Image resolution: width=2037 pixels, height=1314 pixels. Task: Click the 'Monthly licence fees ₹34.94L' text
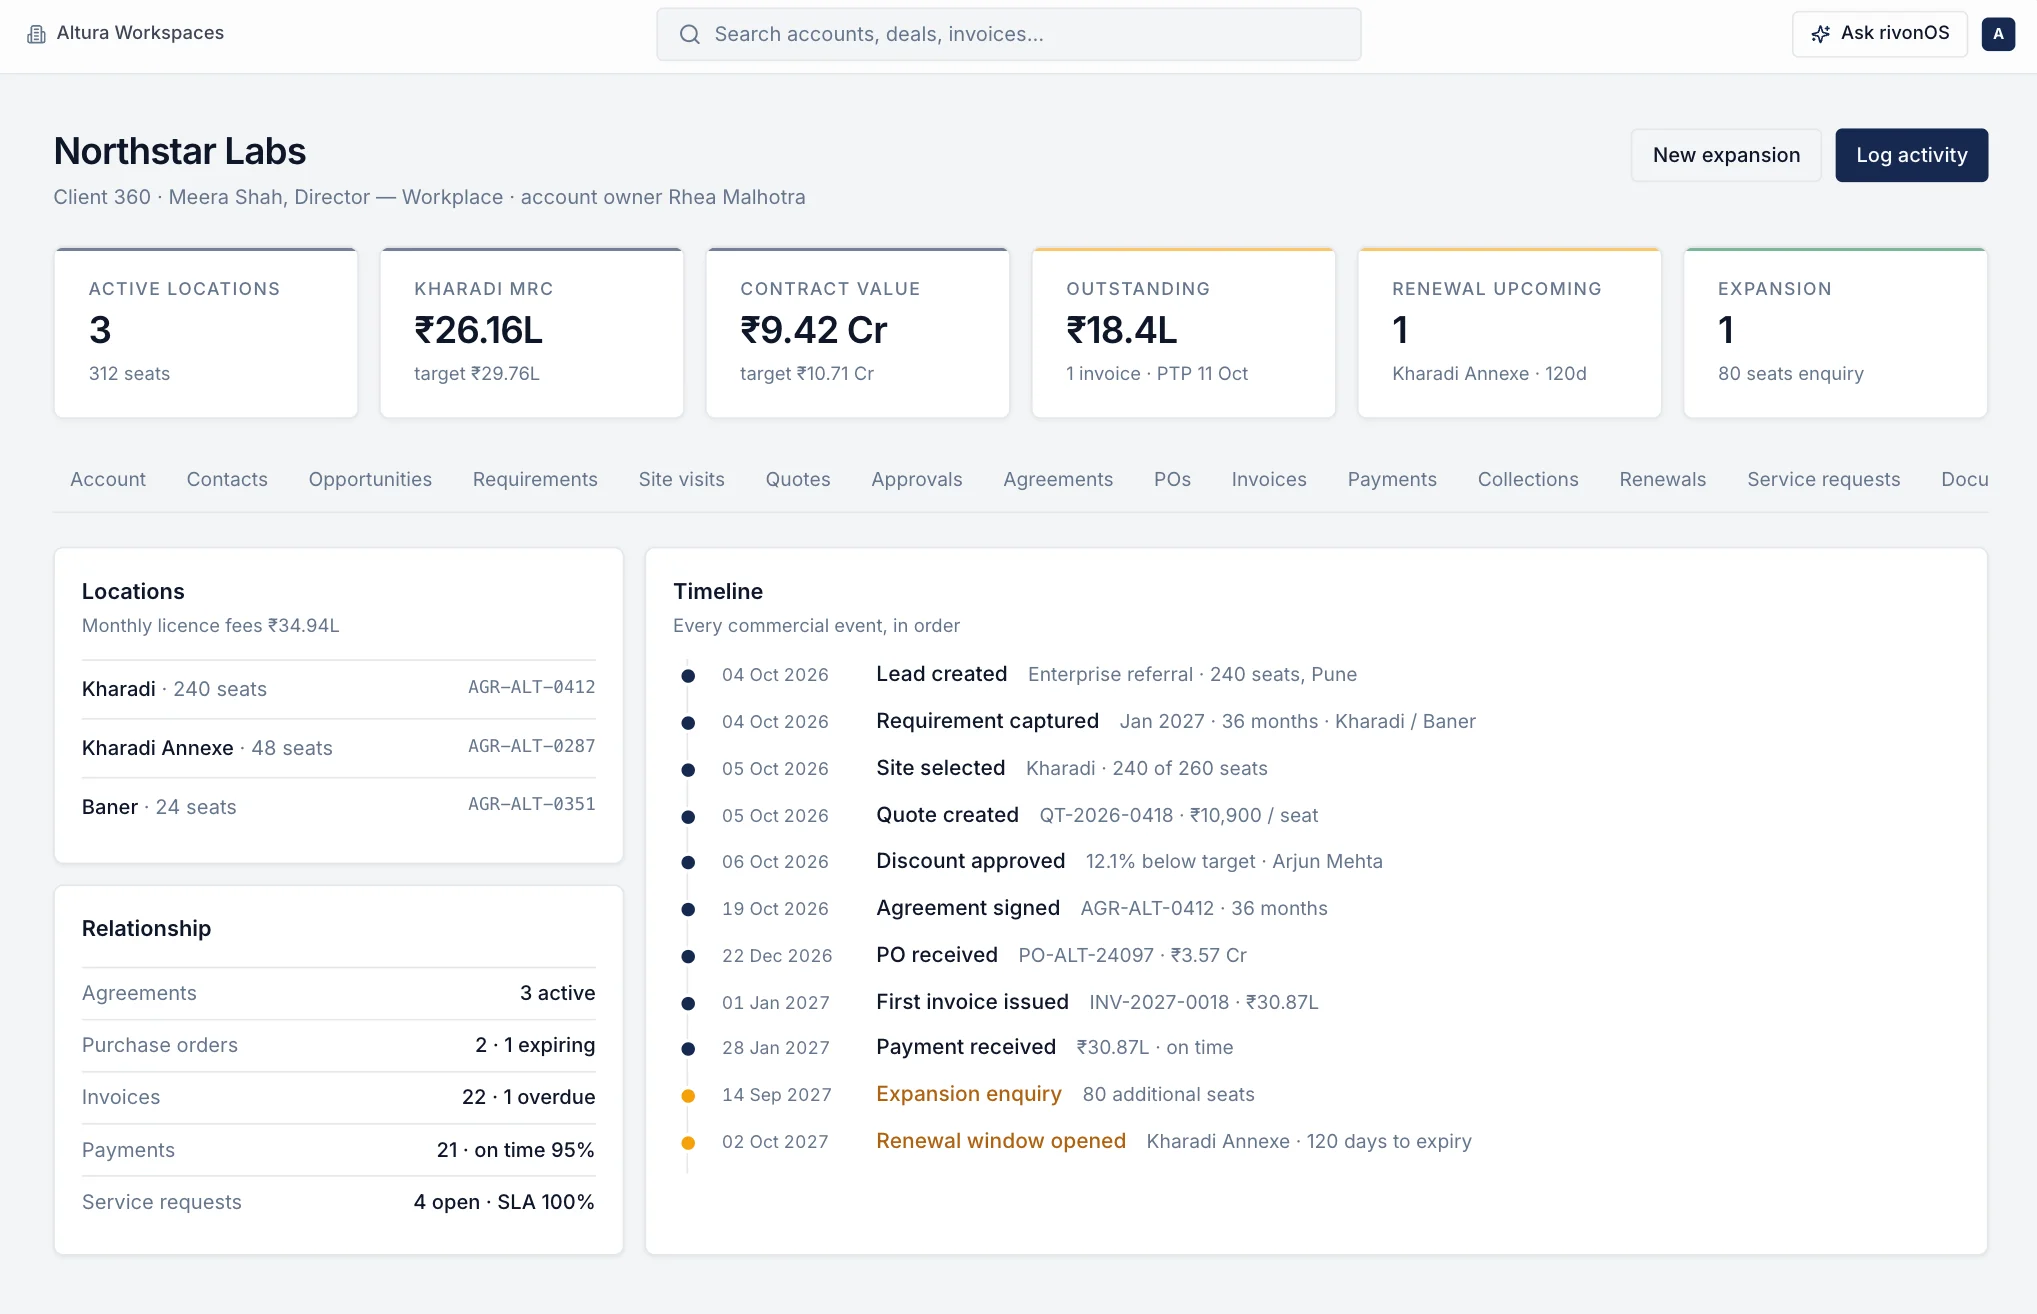pyautogui.click(x=211, y=625)
